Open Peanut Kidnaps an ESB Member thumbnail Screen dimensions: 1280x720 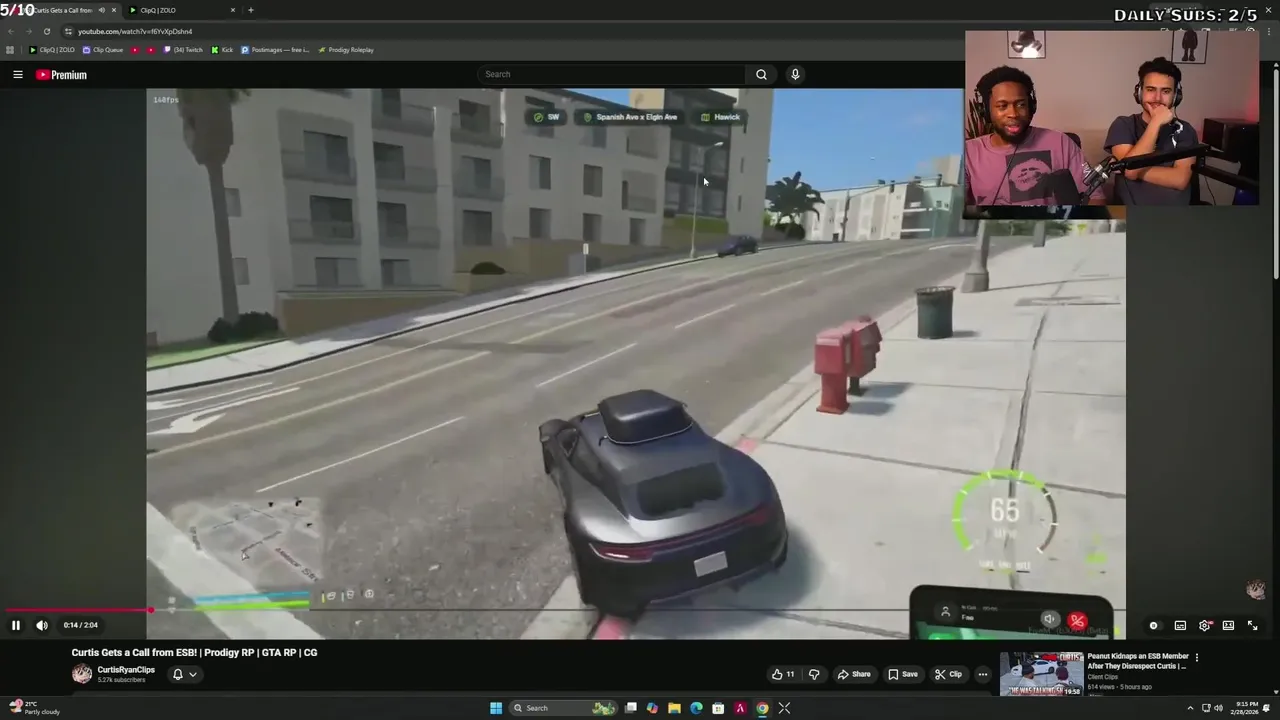click(1041, 674)
